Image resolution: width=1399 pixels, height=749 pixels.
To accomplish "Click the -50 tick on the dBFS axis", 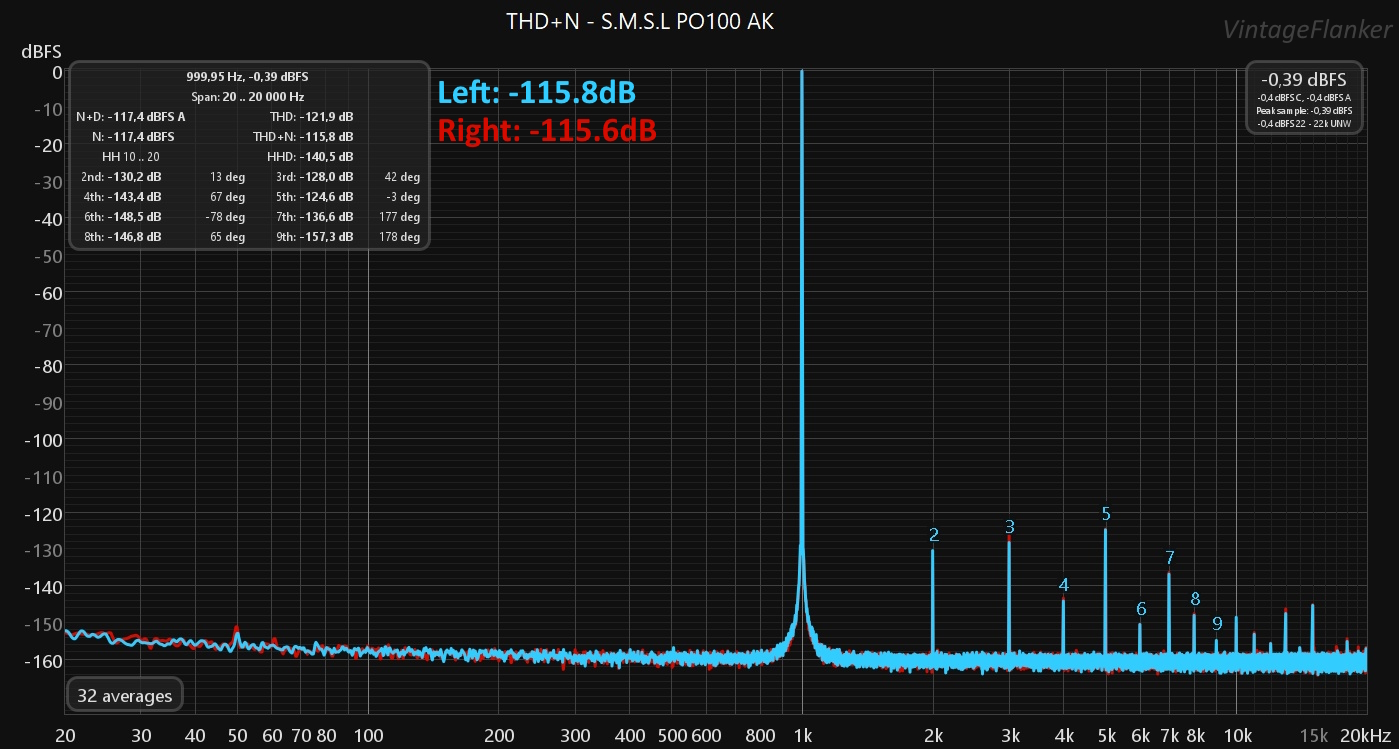I will coord(47,256).
